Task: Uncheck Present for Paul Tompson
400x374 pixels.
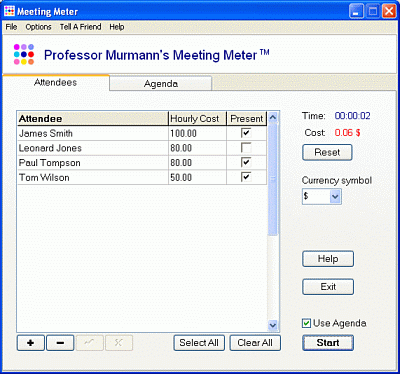Action: 246,162
